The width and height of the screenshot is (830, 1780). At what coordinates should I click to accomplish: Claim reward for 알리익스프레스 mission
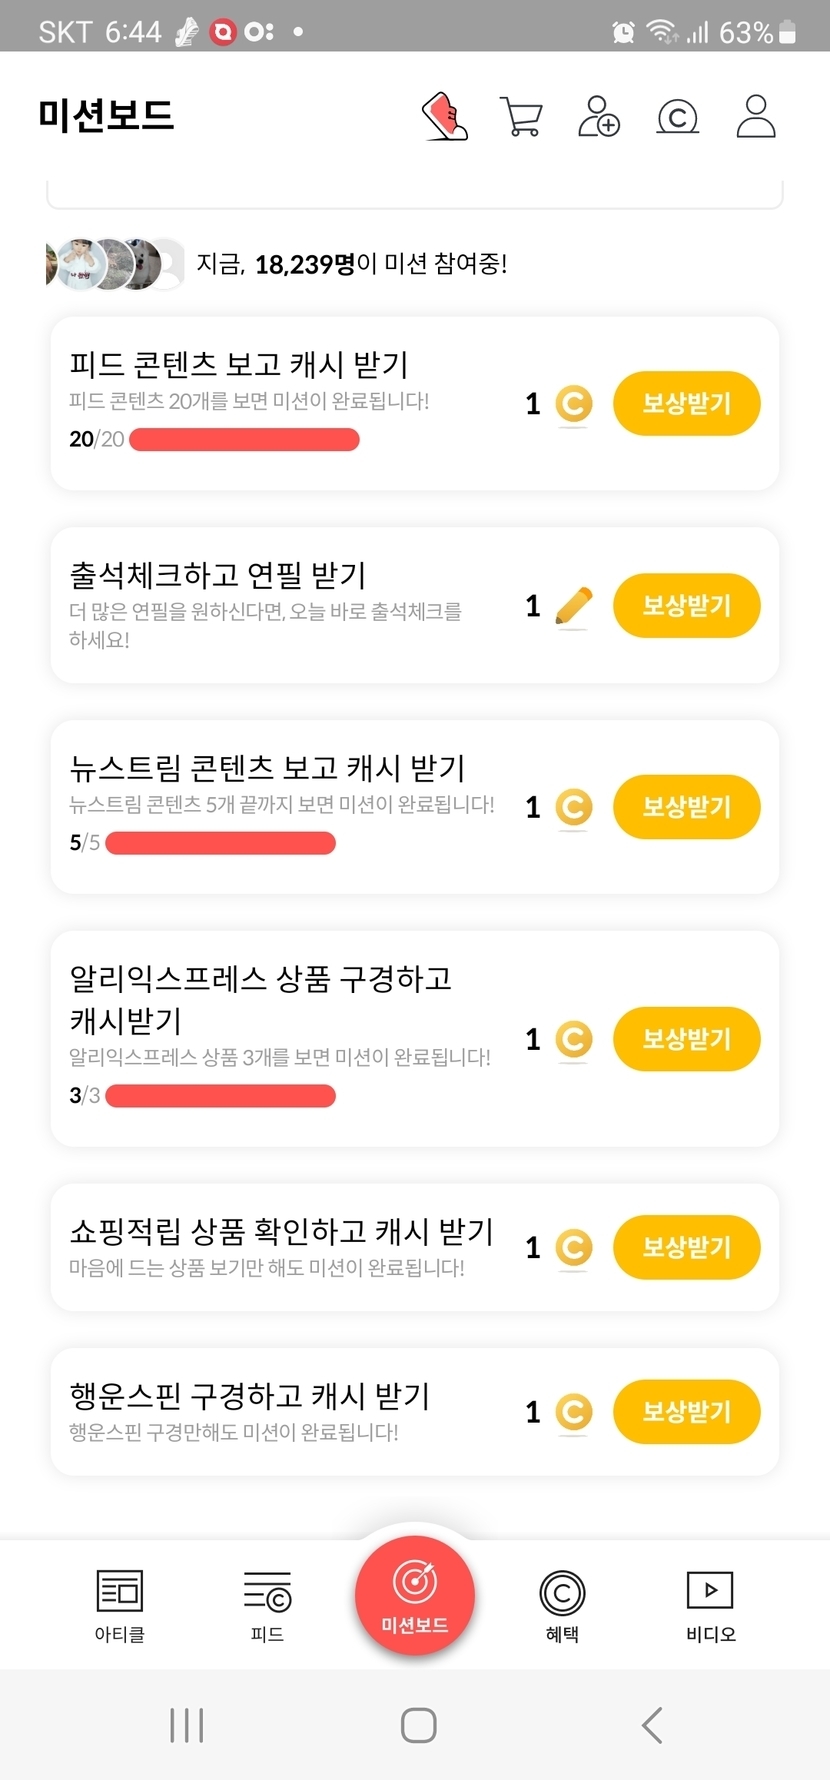click(686, 1039)
